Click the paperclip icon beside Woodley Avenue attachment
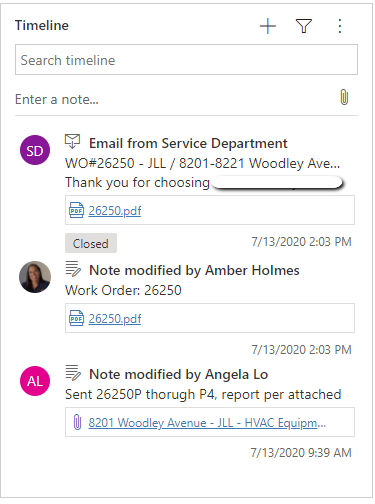The image size is (375, 504). click(x=77, y=422)
